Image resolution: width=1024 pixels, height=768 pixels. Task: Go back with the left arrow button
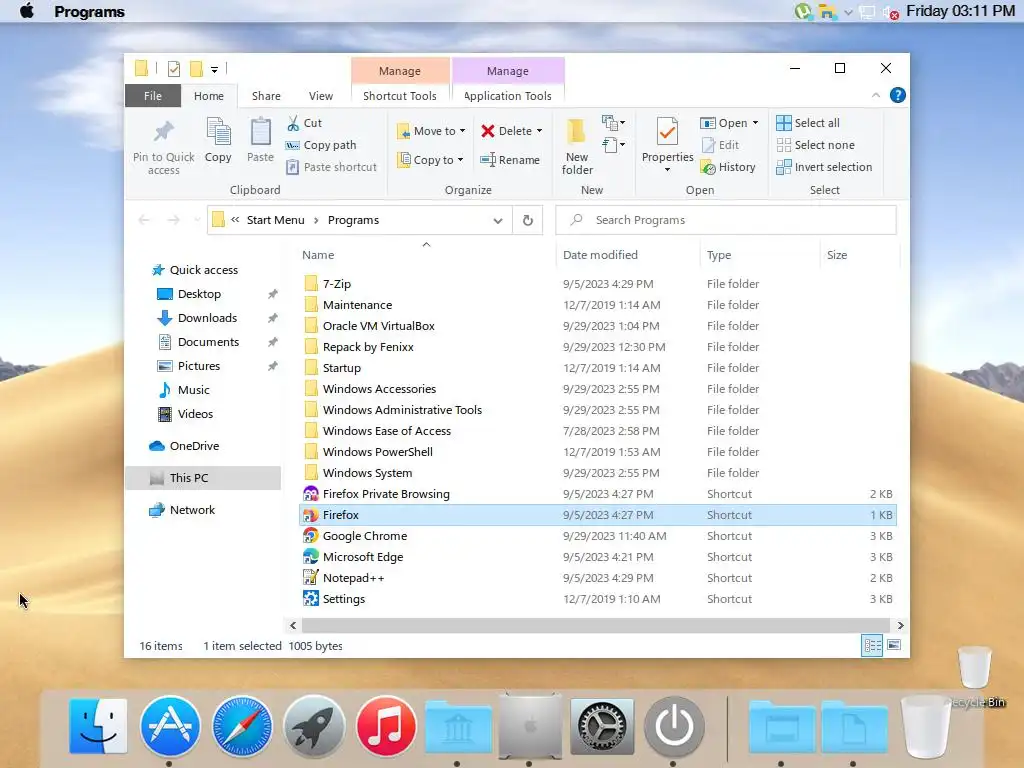click(x=144, y=220)
